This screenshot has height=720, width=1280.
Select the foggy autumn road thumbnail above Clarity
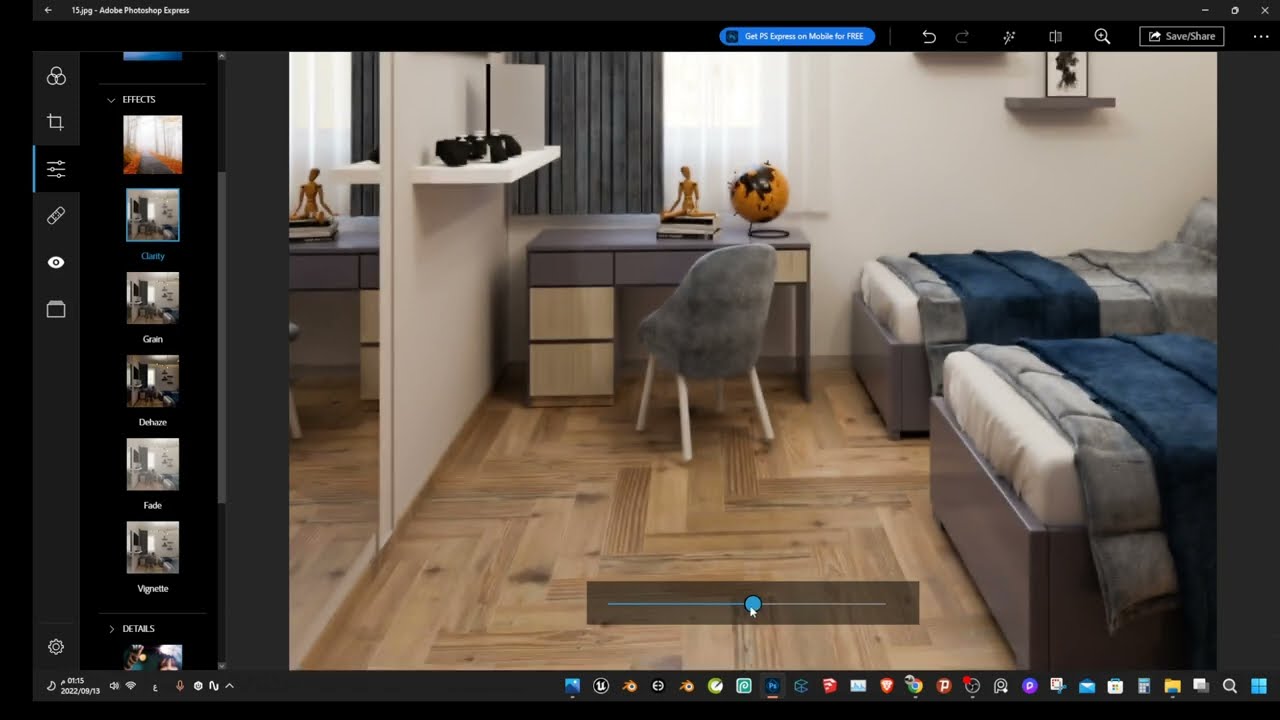pyautogui.click(x=153, y=145)
